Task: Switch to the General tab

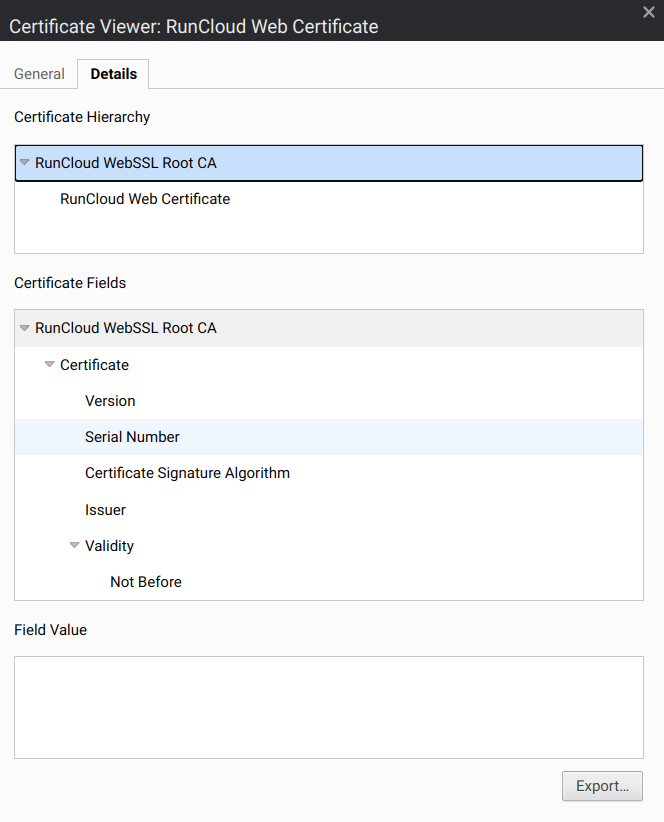Action: coord(39,74)
